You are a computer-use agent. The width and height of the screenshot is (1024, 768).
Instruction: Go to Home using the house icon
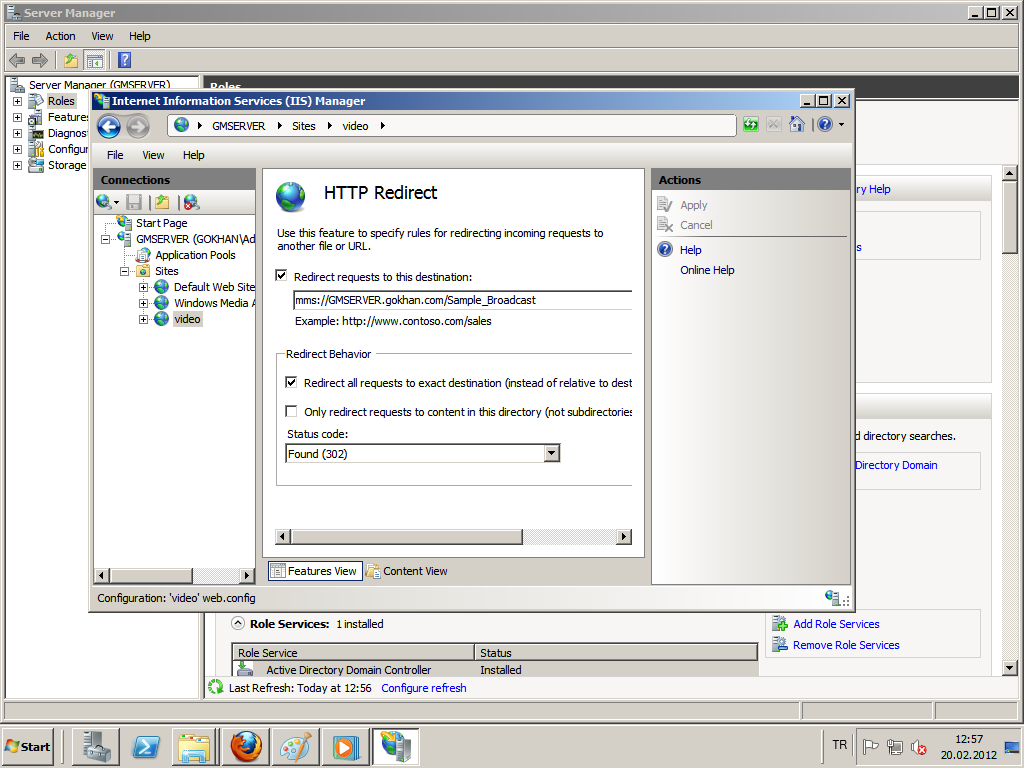[x=797, y=124]
